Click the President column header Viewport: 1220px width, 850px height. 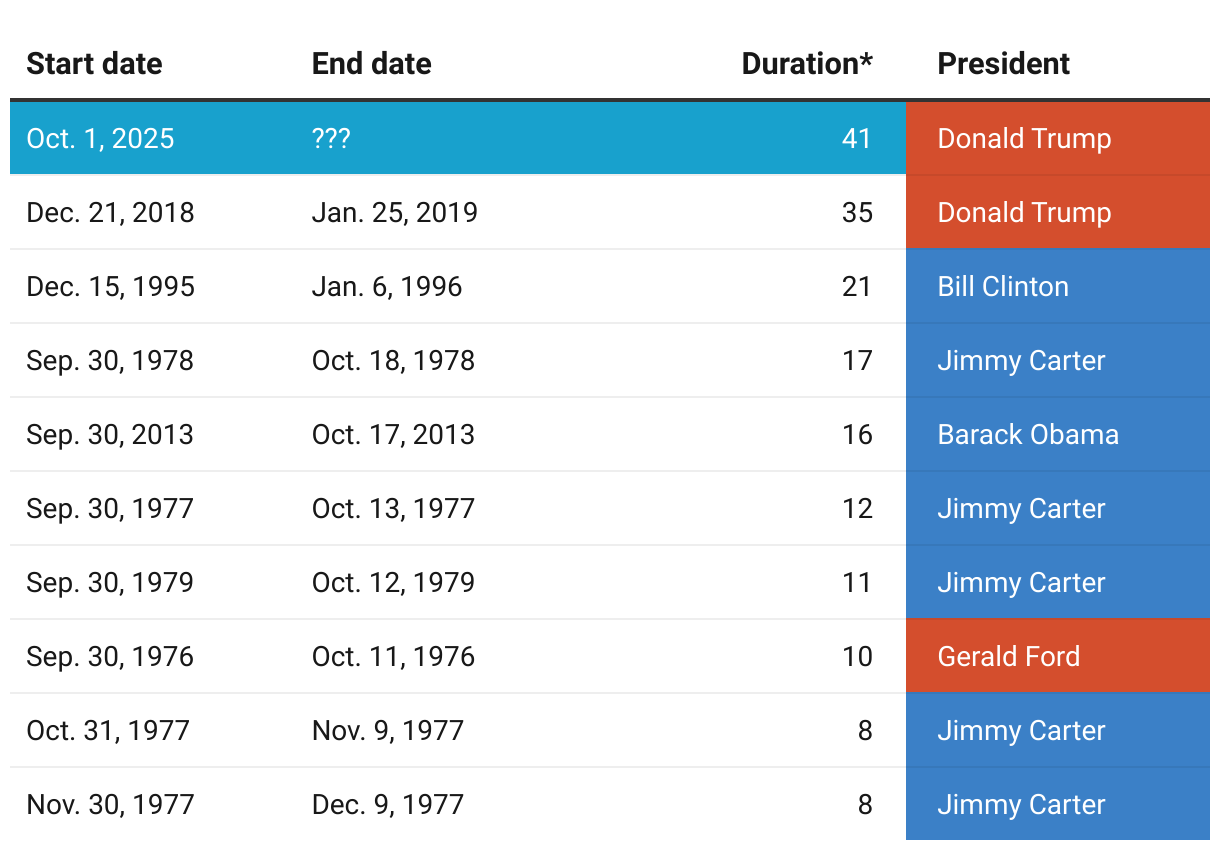point(1003,64)
